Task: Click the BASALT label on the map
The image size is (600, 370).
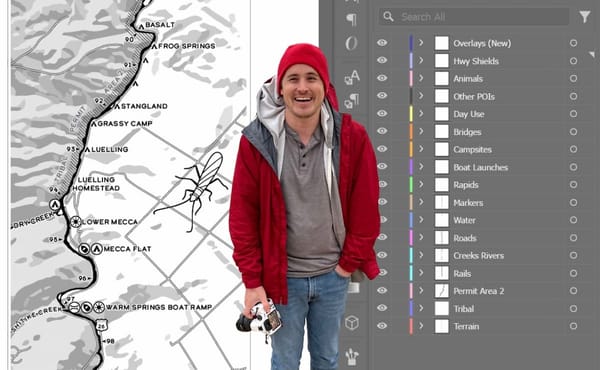Action: pos(160,24)
